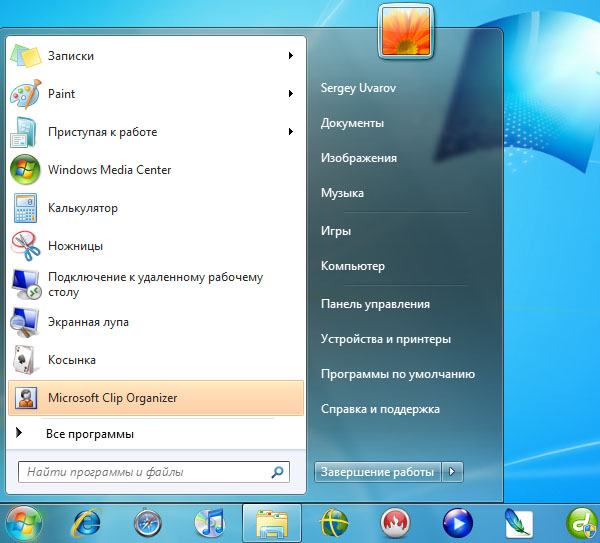The width and height of the screenshot is (600, 543).
Task: Click the Start orb on the taskbar
Action: [24, 523]
